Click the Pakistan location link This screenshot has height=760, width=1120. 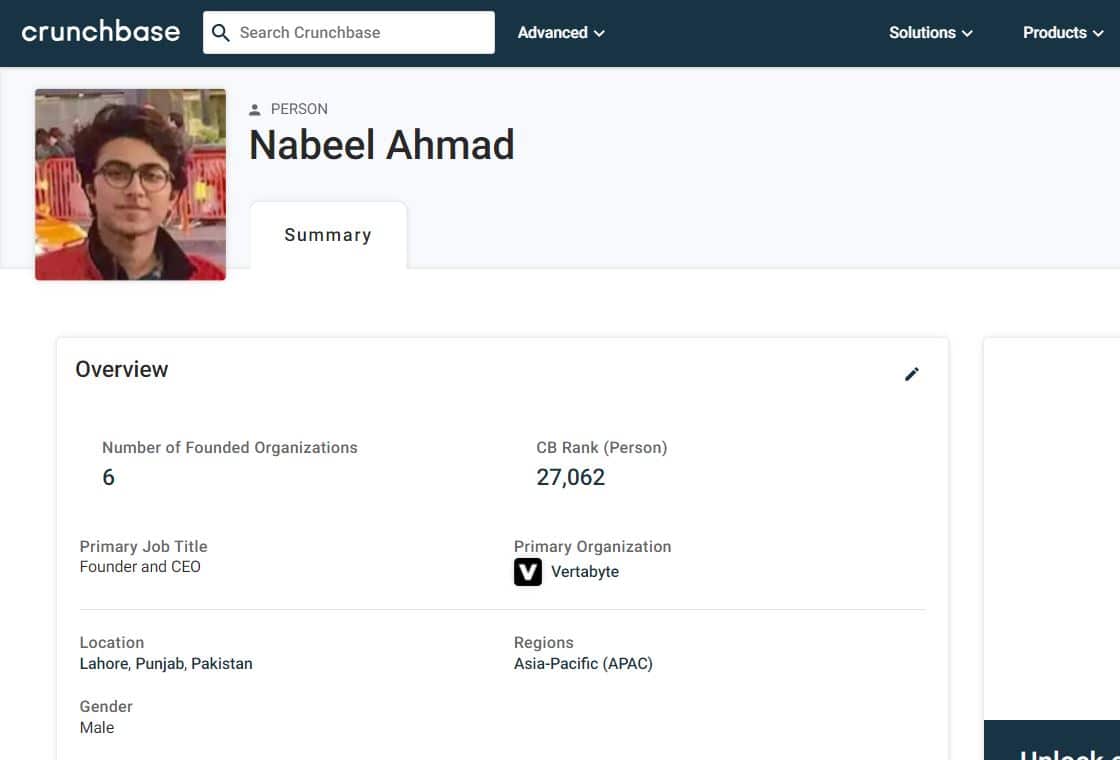click(x=222, y=664)
